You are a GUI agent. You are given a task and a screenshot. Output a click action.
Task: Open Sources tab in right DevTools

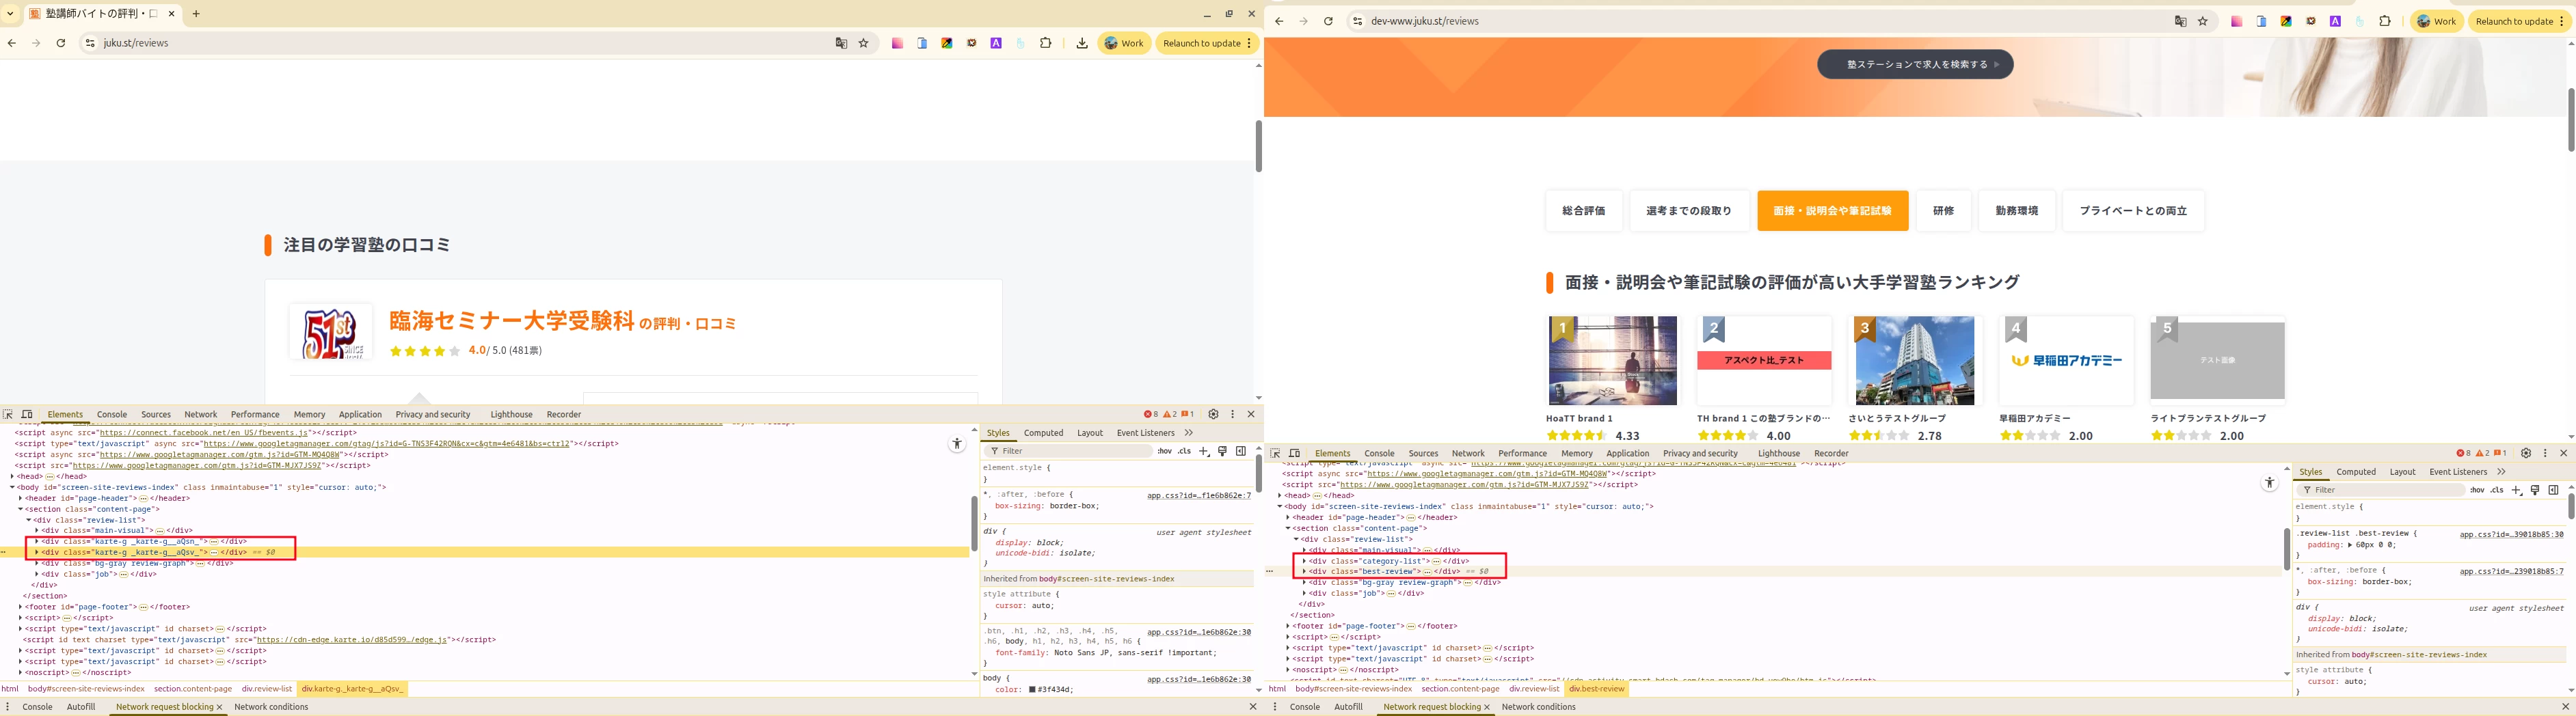coord(1423,453)
